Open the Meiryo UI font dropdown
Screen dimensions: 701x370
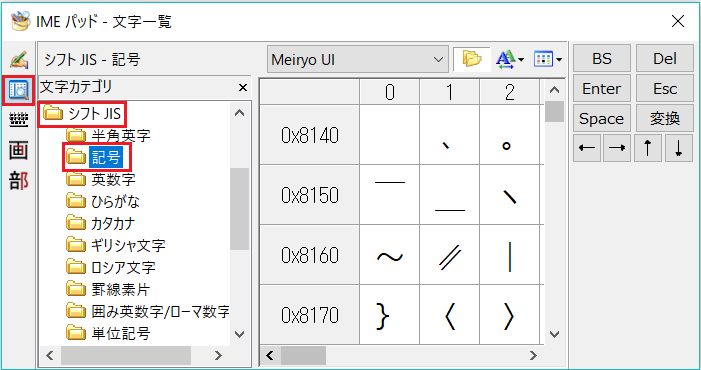point(358,59)
